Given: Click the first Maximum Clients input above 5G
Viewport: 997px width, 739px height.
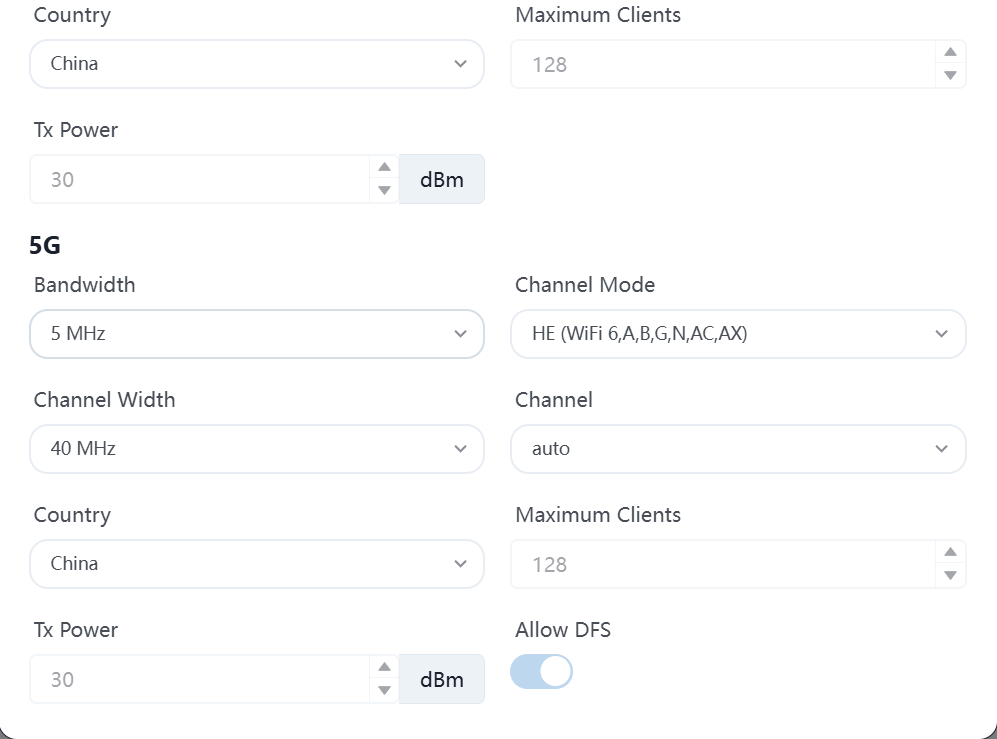Looking at the screenshot, I should click(x=720, y=65).
